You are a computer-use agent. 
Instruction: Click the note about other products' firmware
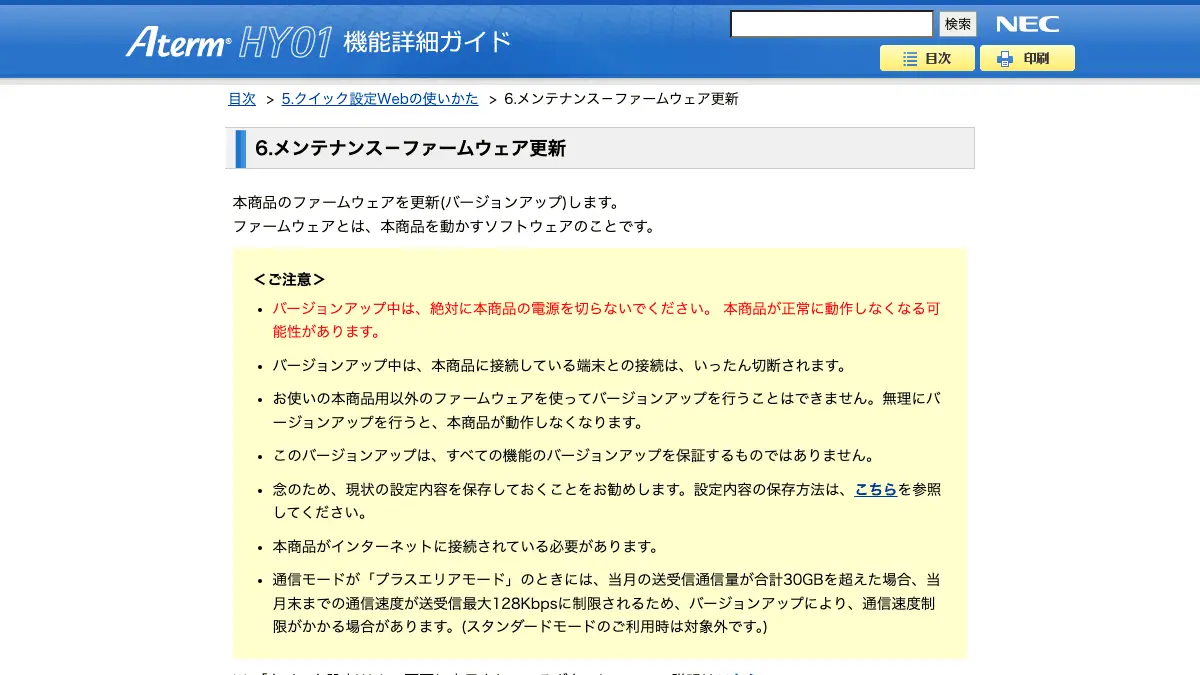[606, 410]
